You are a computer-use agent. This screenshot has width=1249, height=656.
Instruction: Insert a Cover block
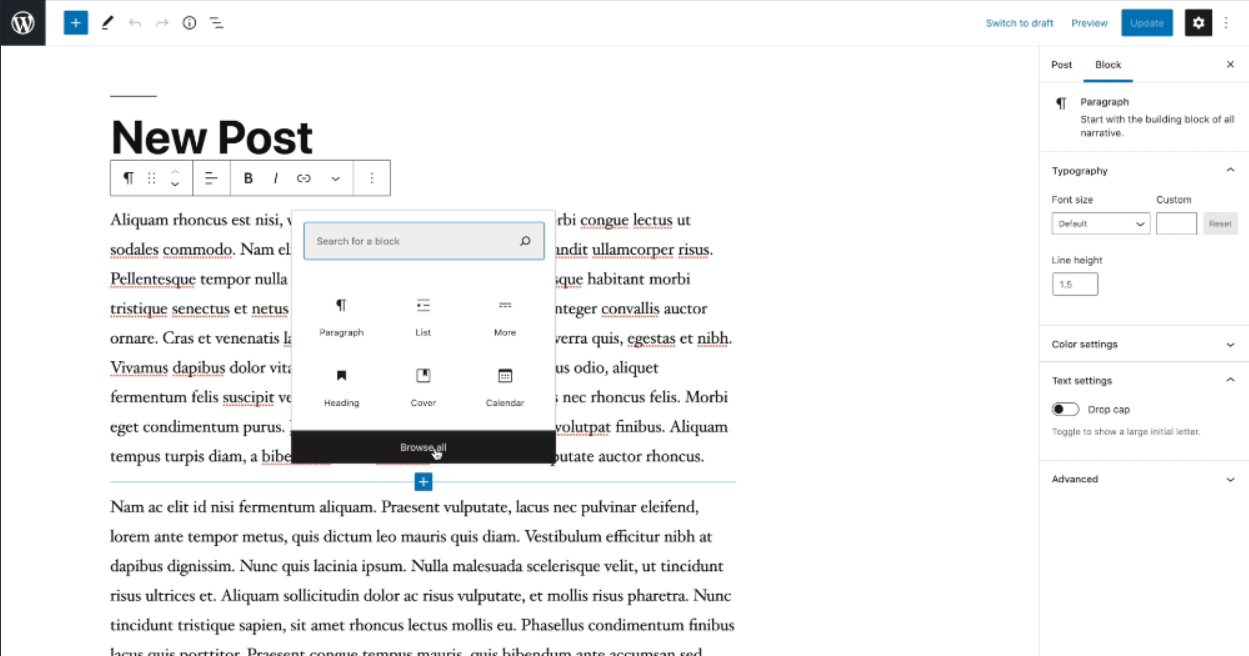click(423, 387)
